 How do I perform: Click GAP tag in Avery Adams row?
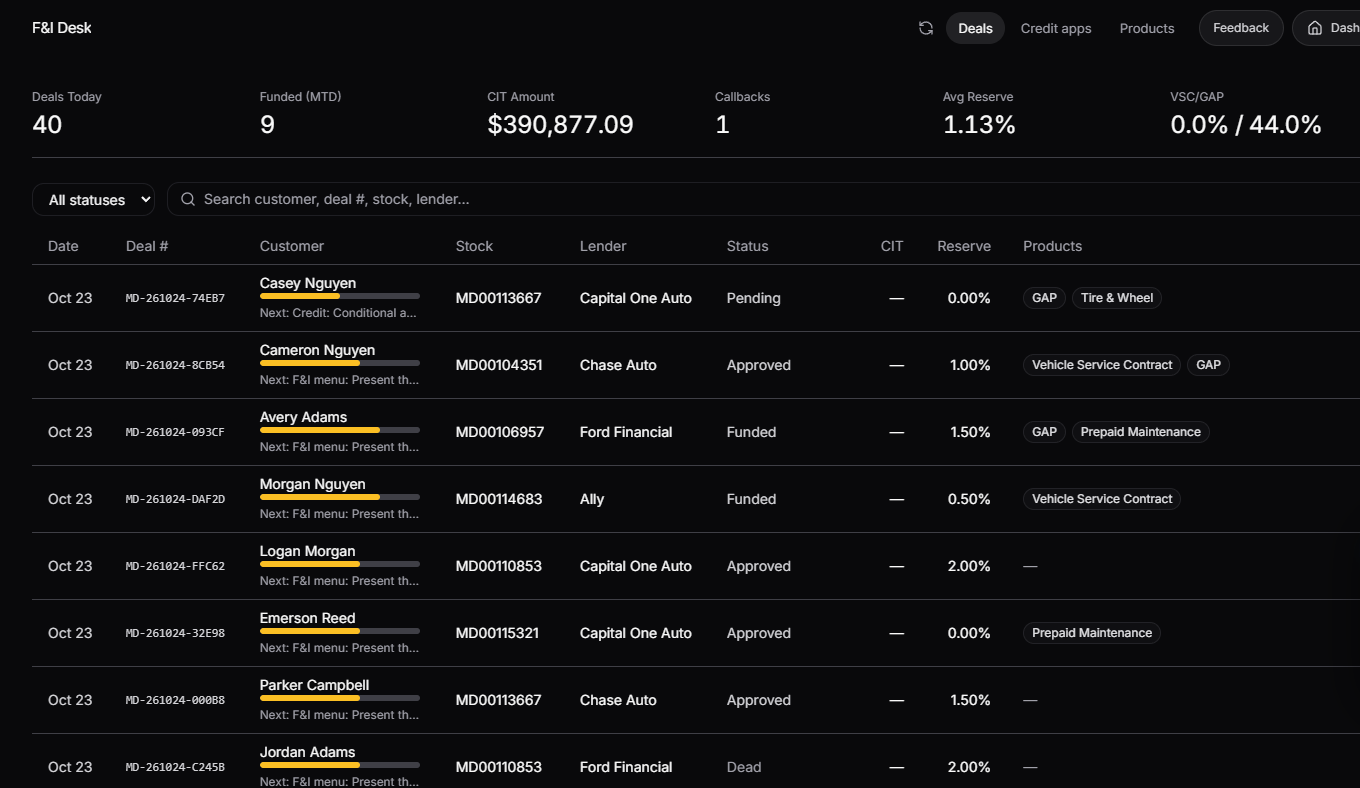point(1044,432)
